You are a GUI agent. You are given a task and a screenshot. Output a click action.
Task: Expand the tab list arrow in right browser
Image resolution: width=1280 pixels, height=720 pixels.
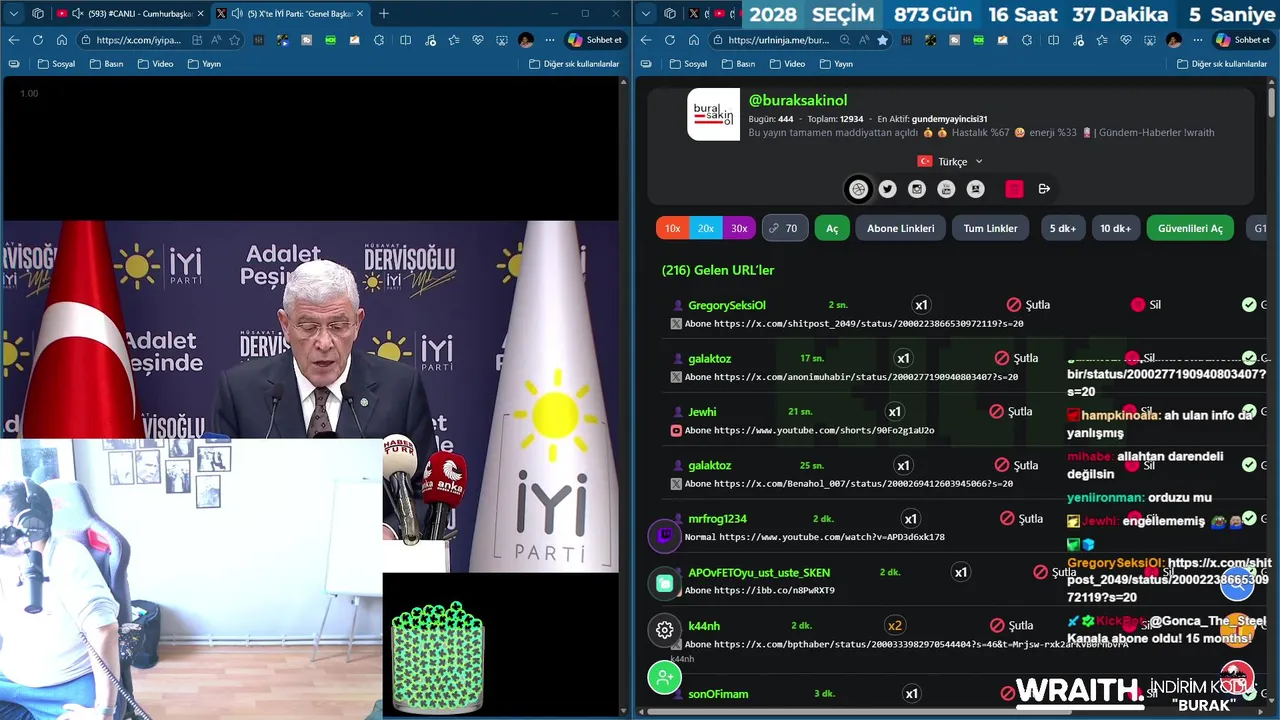(x=646, y=13)
